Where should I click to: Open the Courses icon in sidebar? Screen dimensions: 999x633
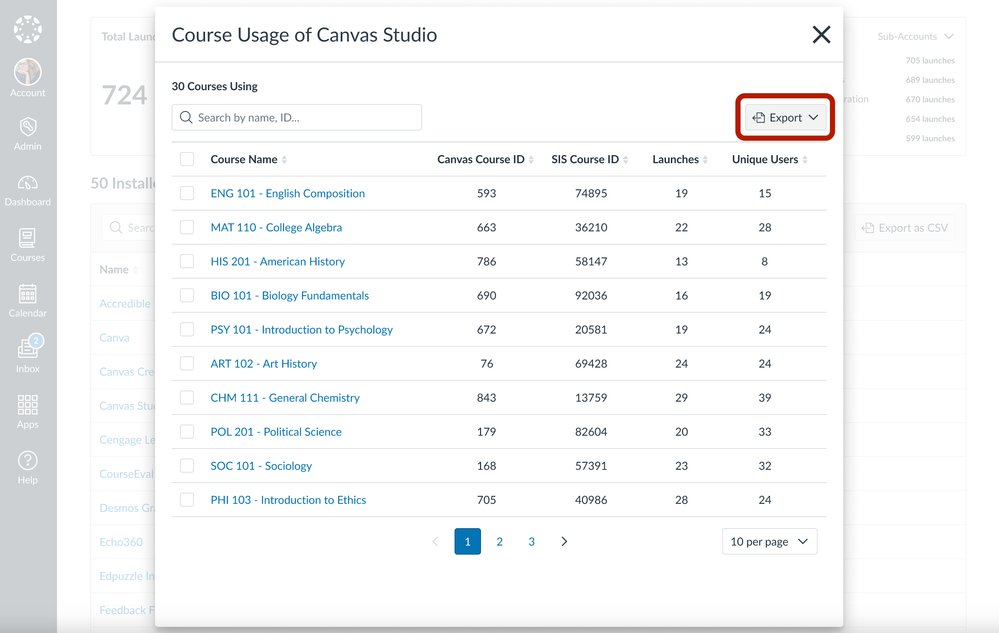click(27, 243)
